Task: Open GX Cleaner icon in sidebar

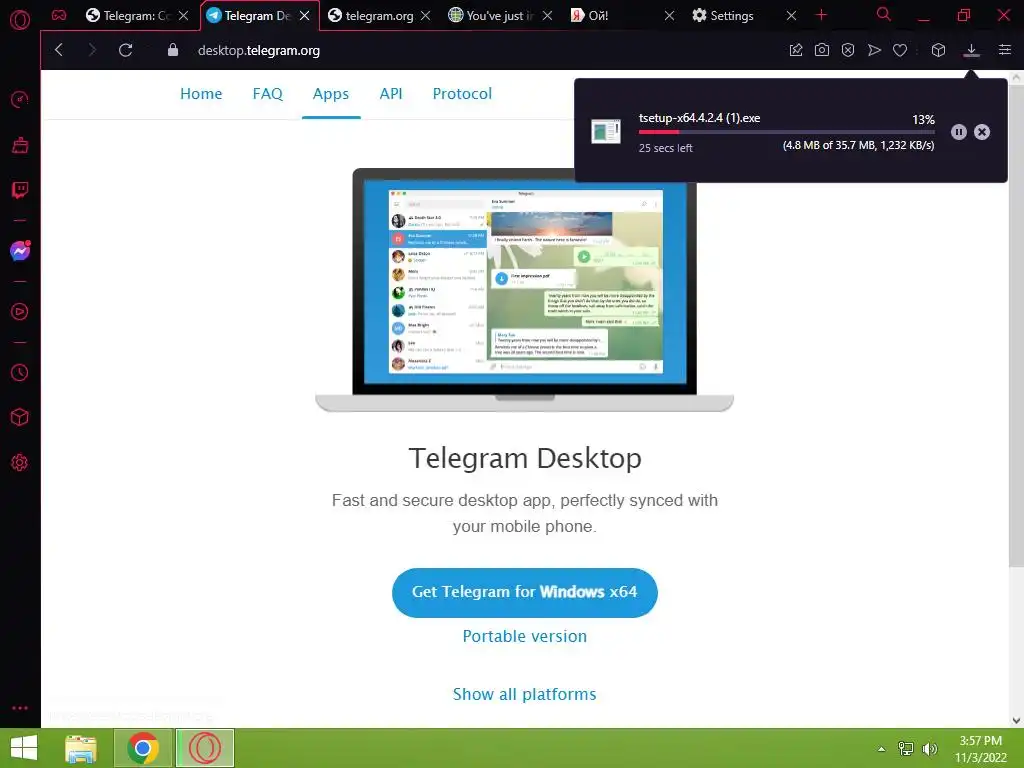Action: [20, 145]
